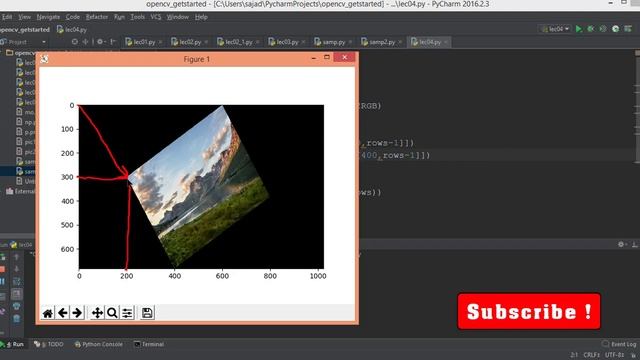Print the Run console output

click(16, 306)
